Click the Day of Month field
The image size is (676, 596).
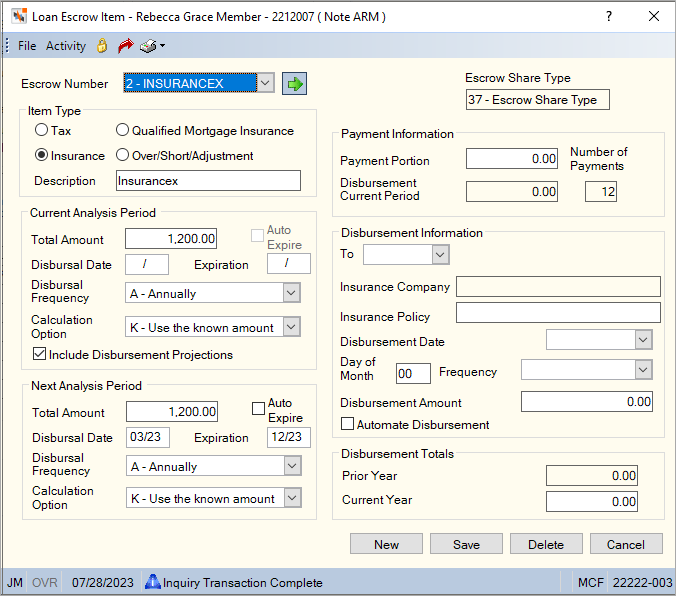click(x=413, y=373)
